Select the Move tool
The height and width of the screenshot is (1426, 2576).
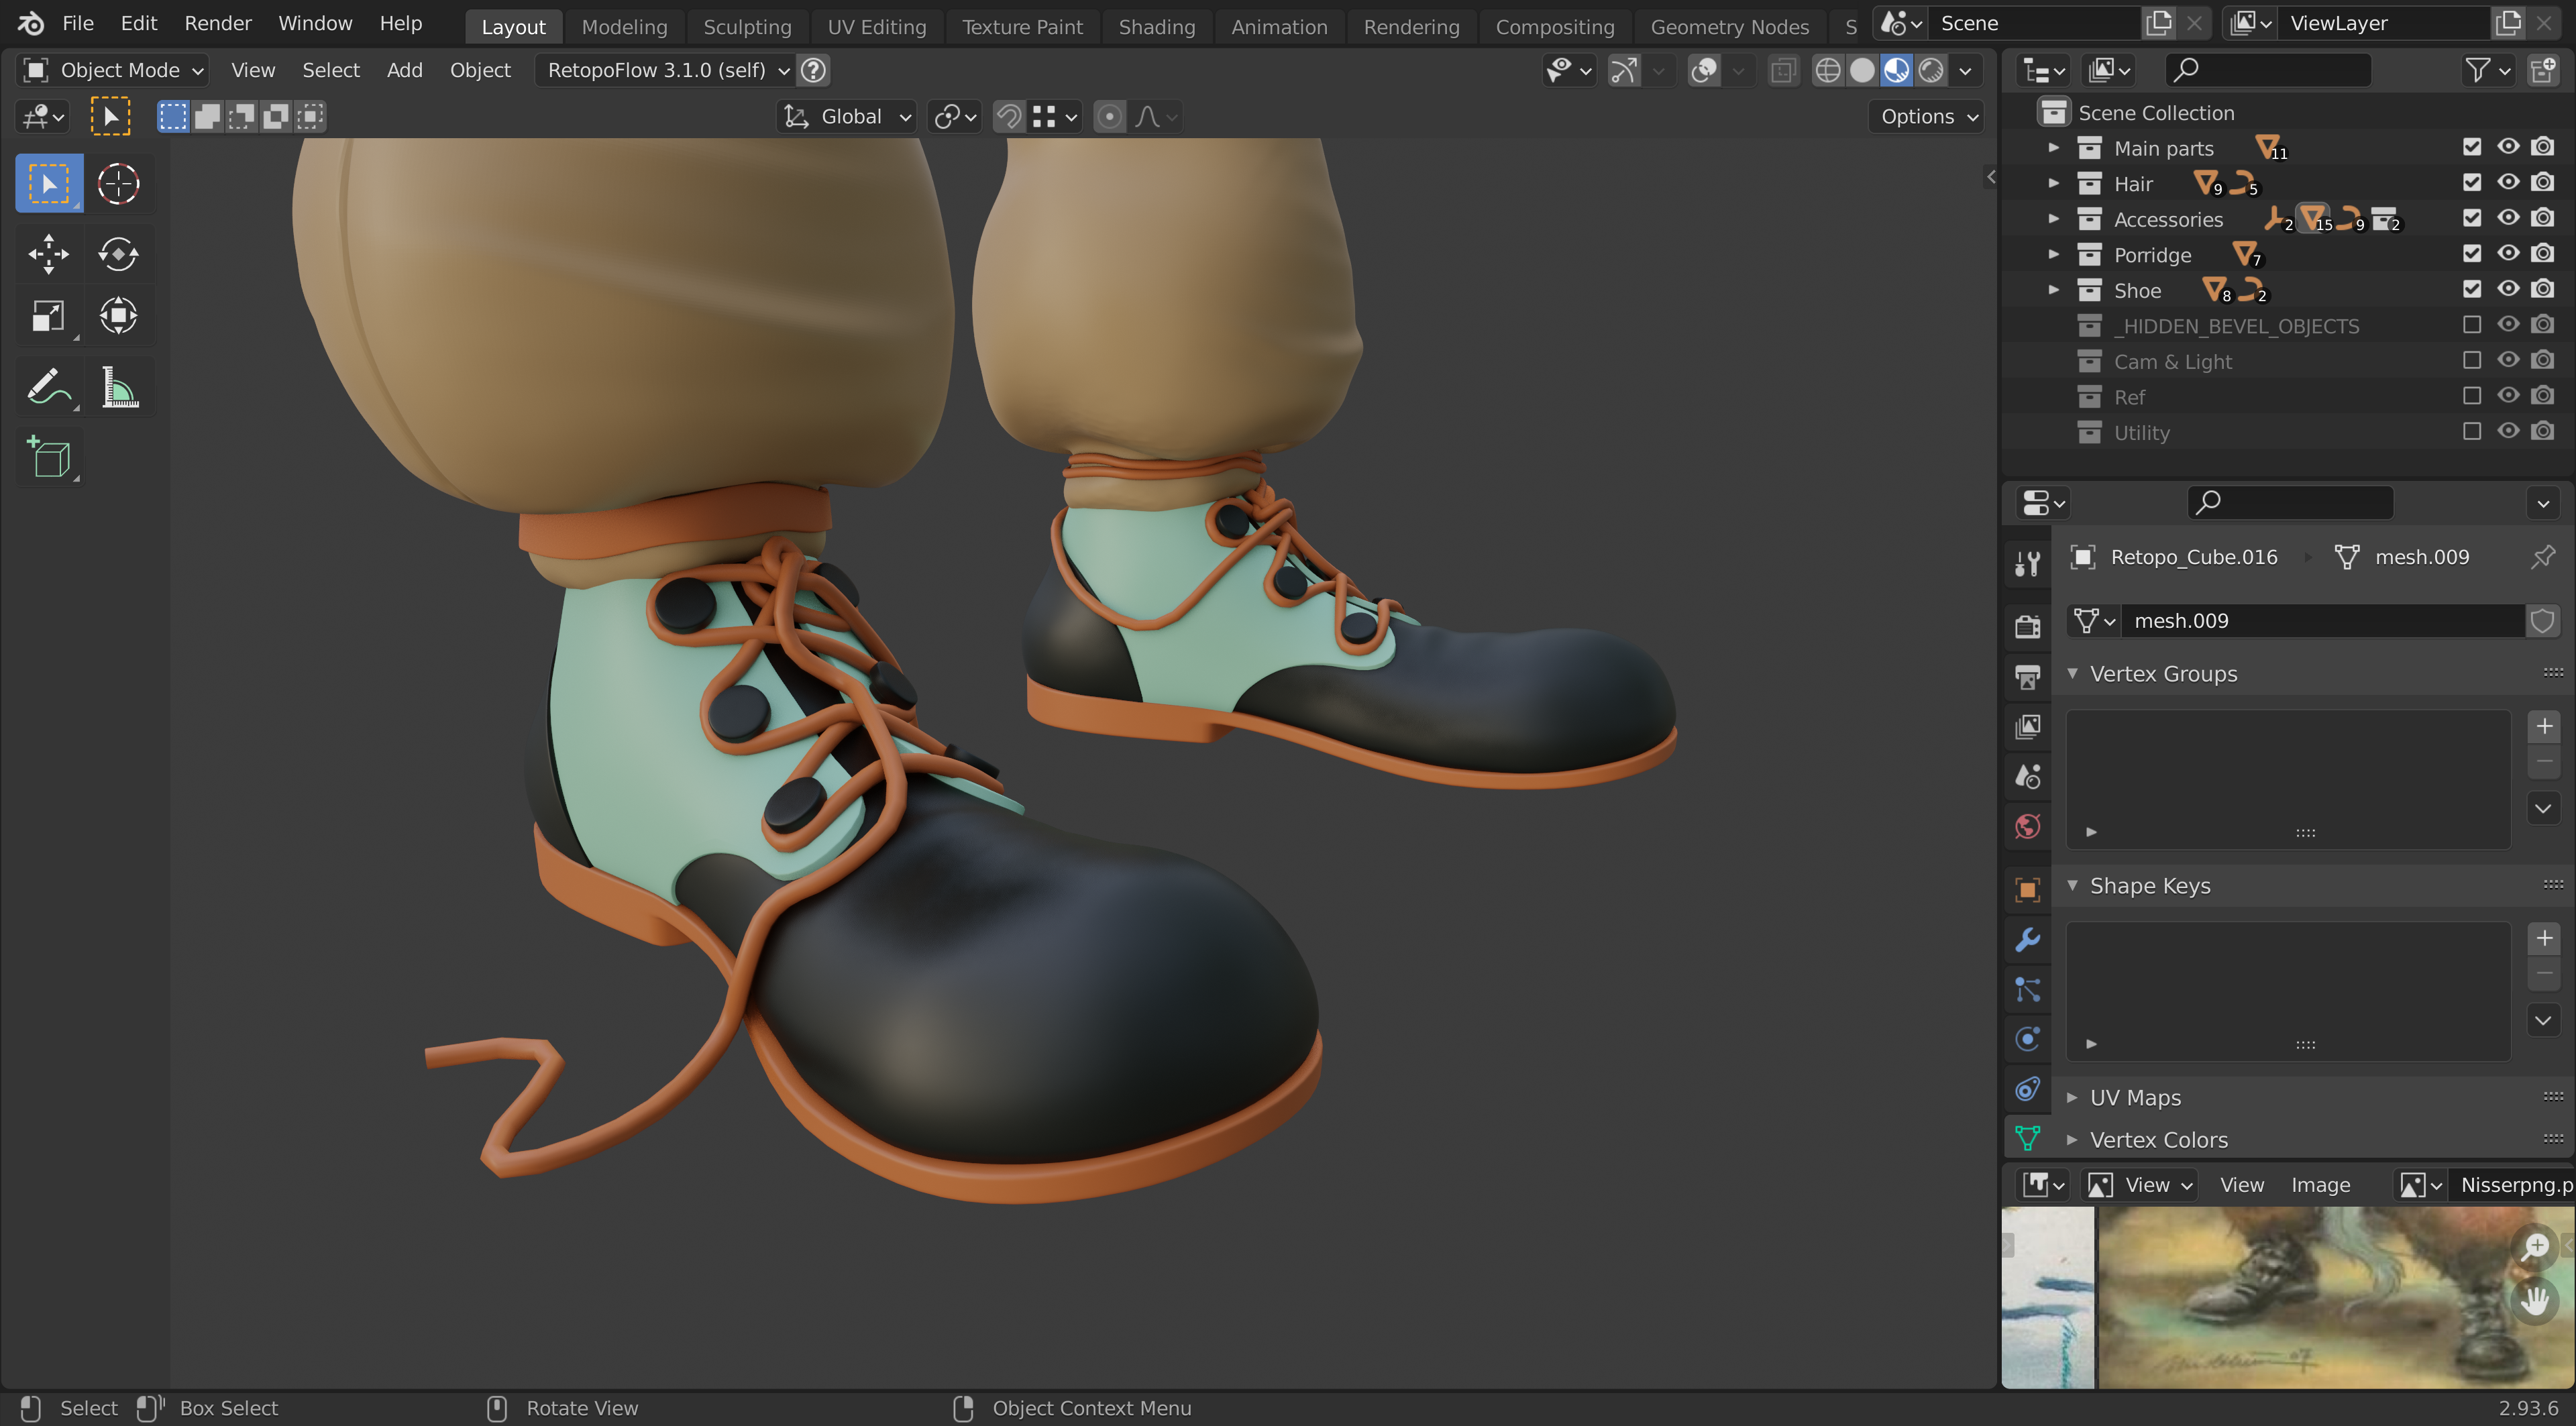coord(48,254)
